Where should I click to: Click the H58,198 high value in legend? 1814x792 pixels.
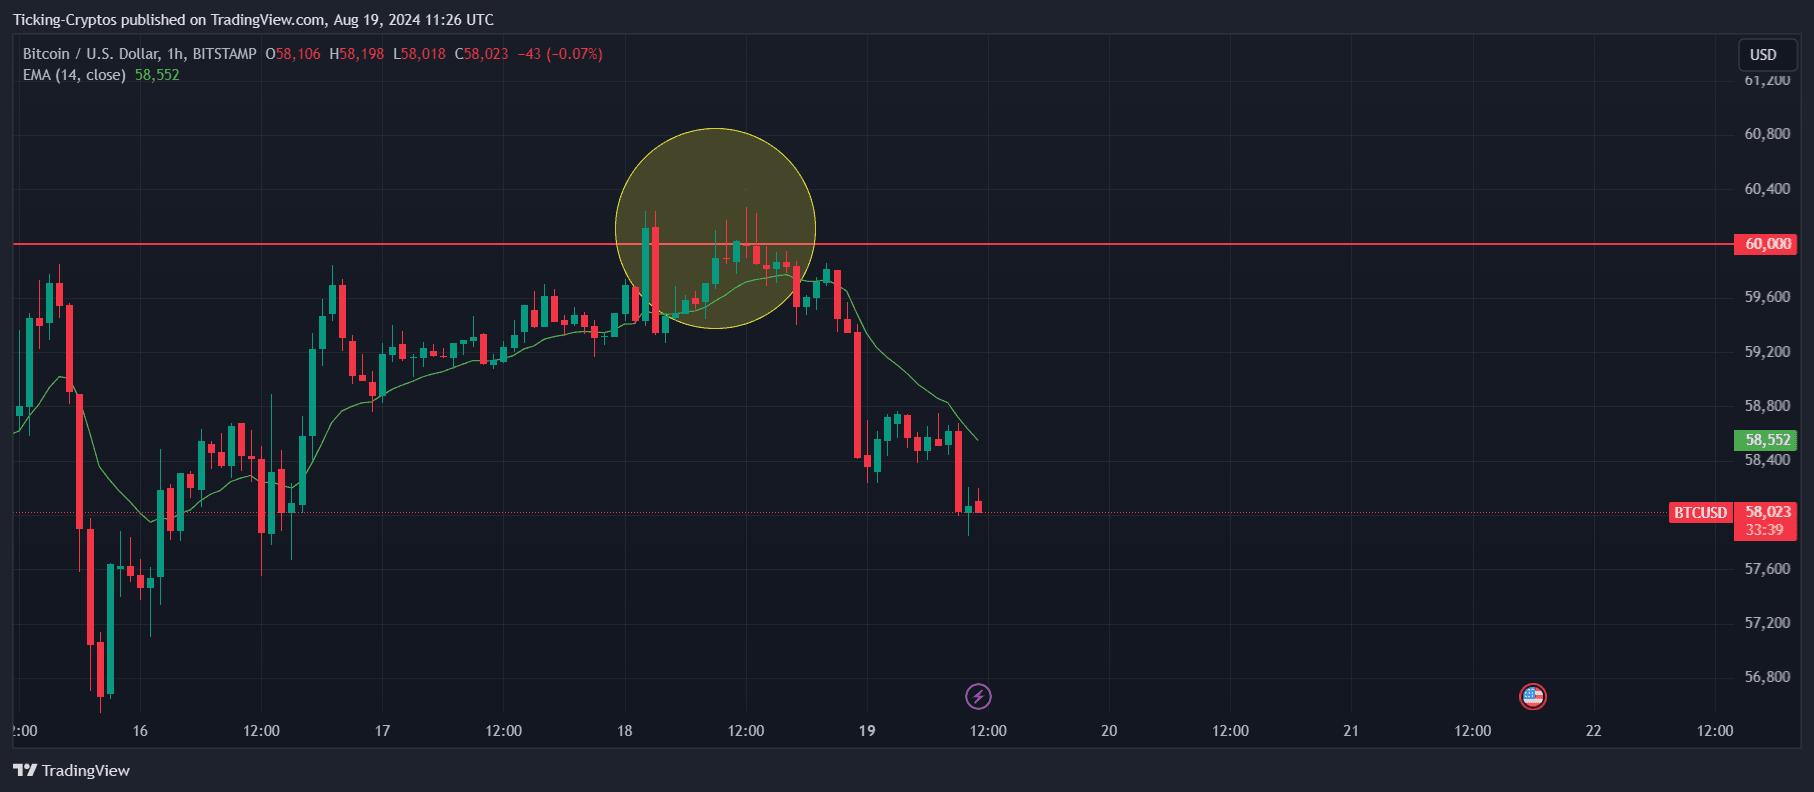(x=357, y=54)
